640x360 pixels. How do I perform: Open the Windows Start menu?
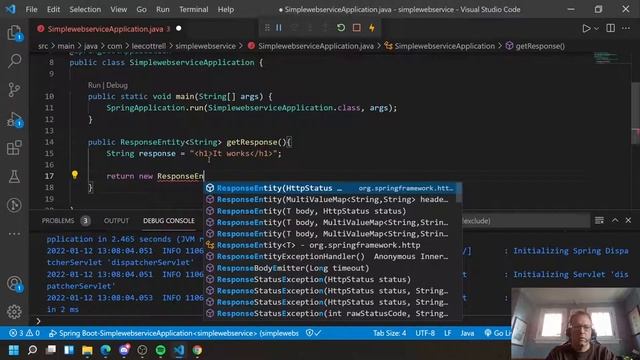[13, 350]
